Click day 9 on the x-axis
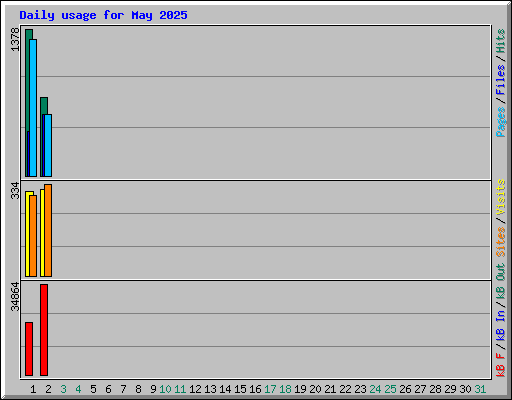 point(153,389)
